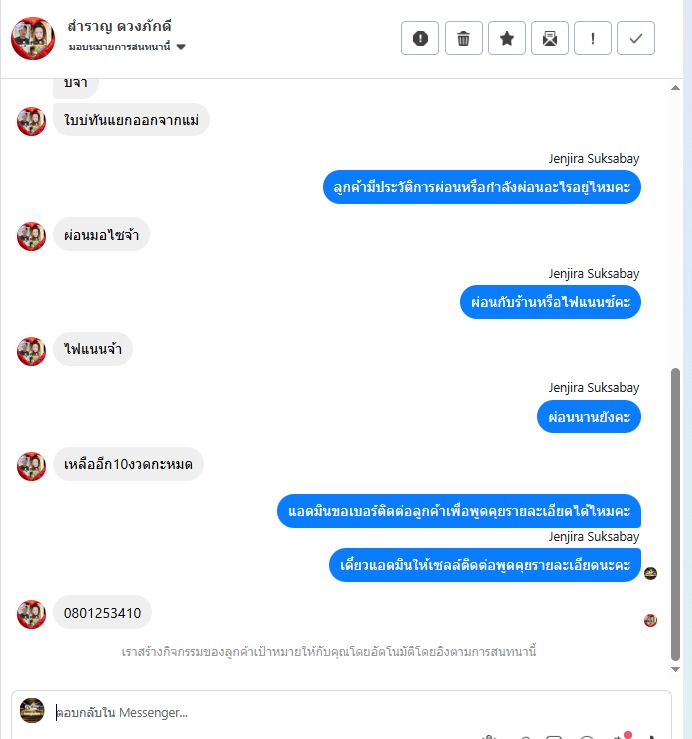Image resolution: width=692 pixels, height=739 pixels.
Task: Click the เหลืออีก10งวดกะหมด message bubble
Action: coord(128,464)
